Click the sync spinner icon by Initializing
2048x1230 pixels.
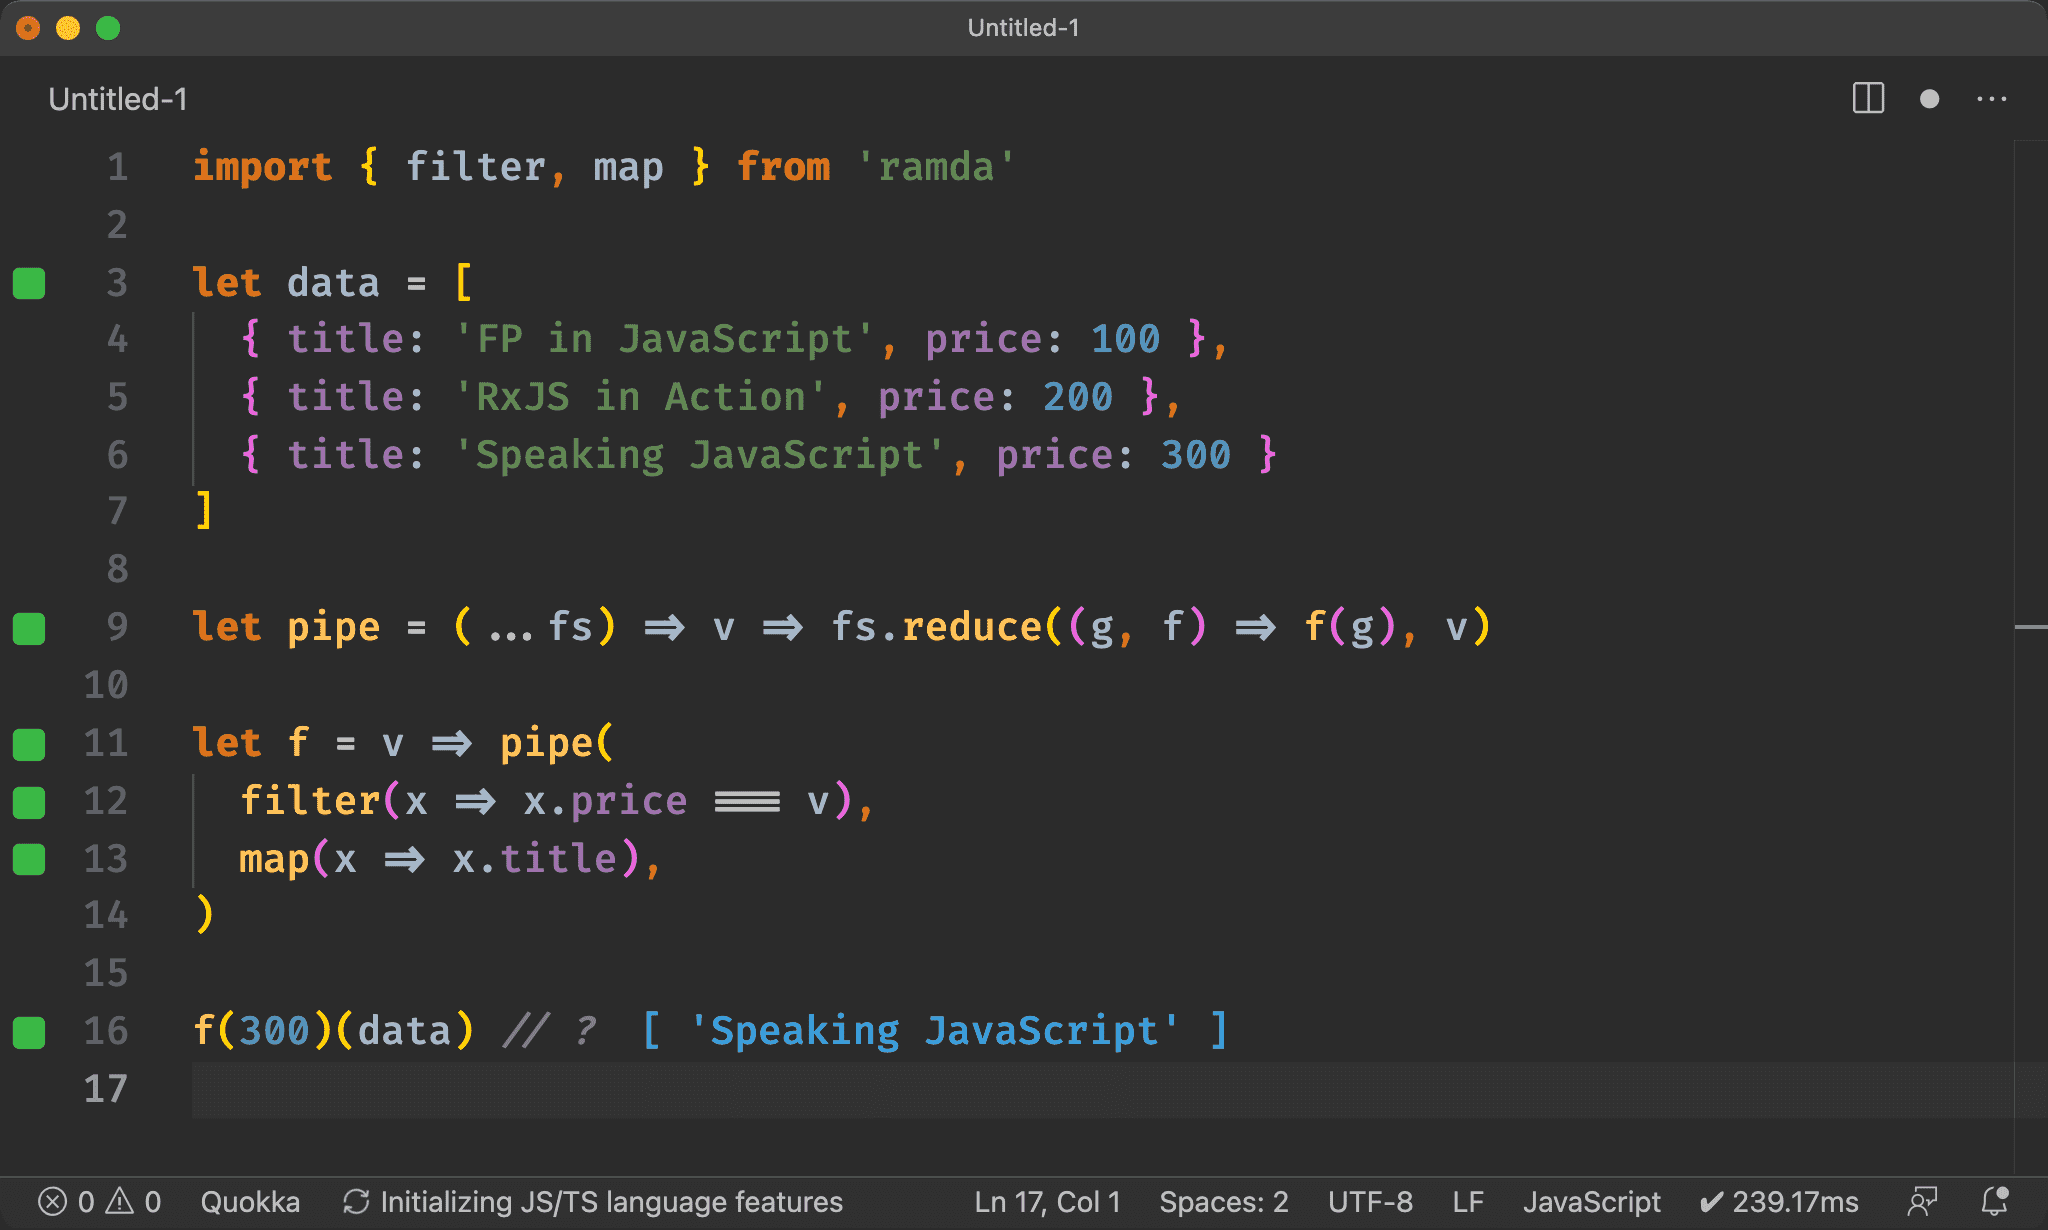click(356, 1201)
